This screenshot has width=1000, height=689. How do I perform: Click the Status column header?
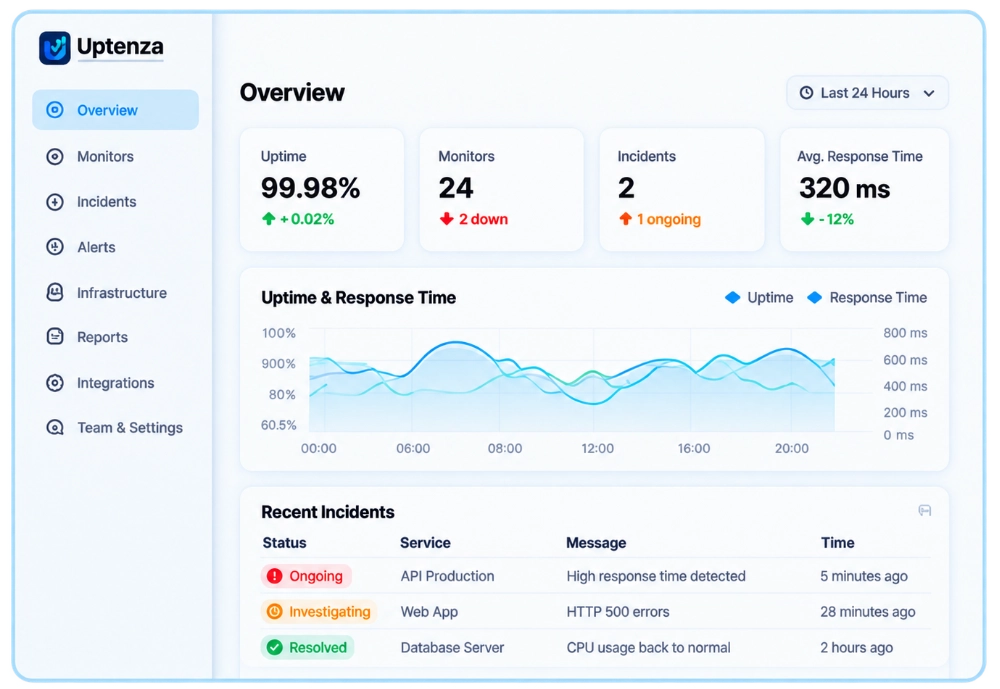(x=284, y=543)
